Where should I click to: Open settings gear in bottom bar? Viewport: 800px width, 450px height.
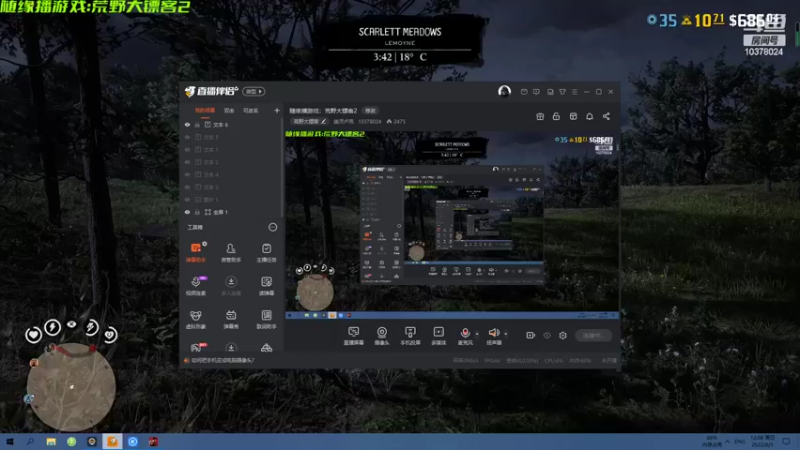coord(563,335)
